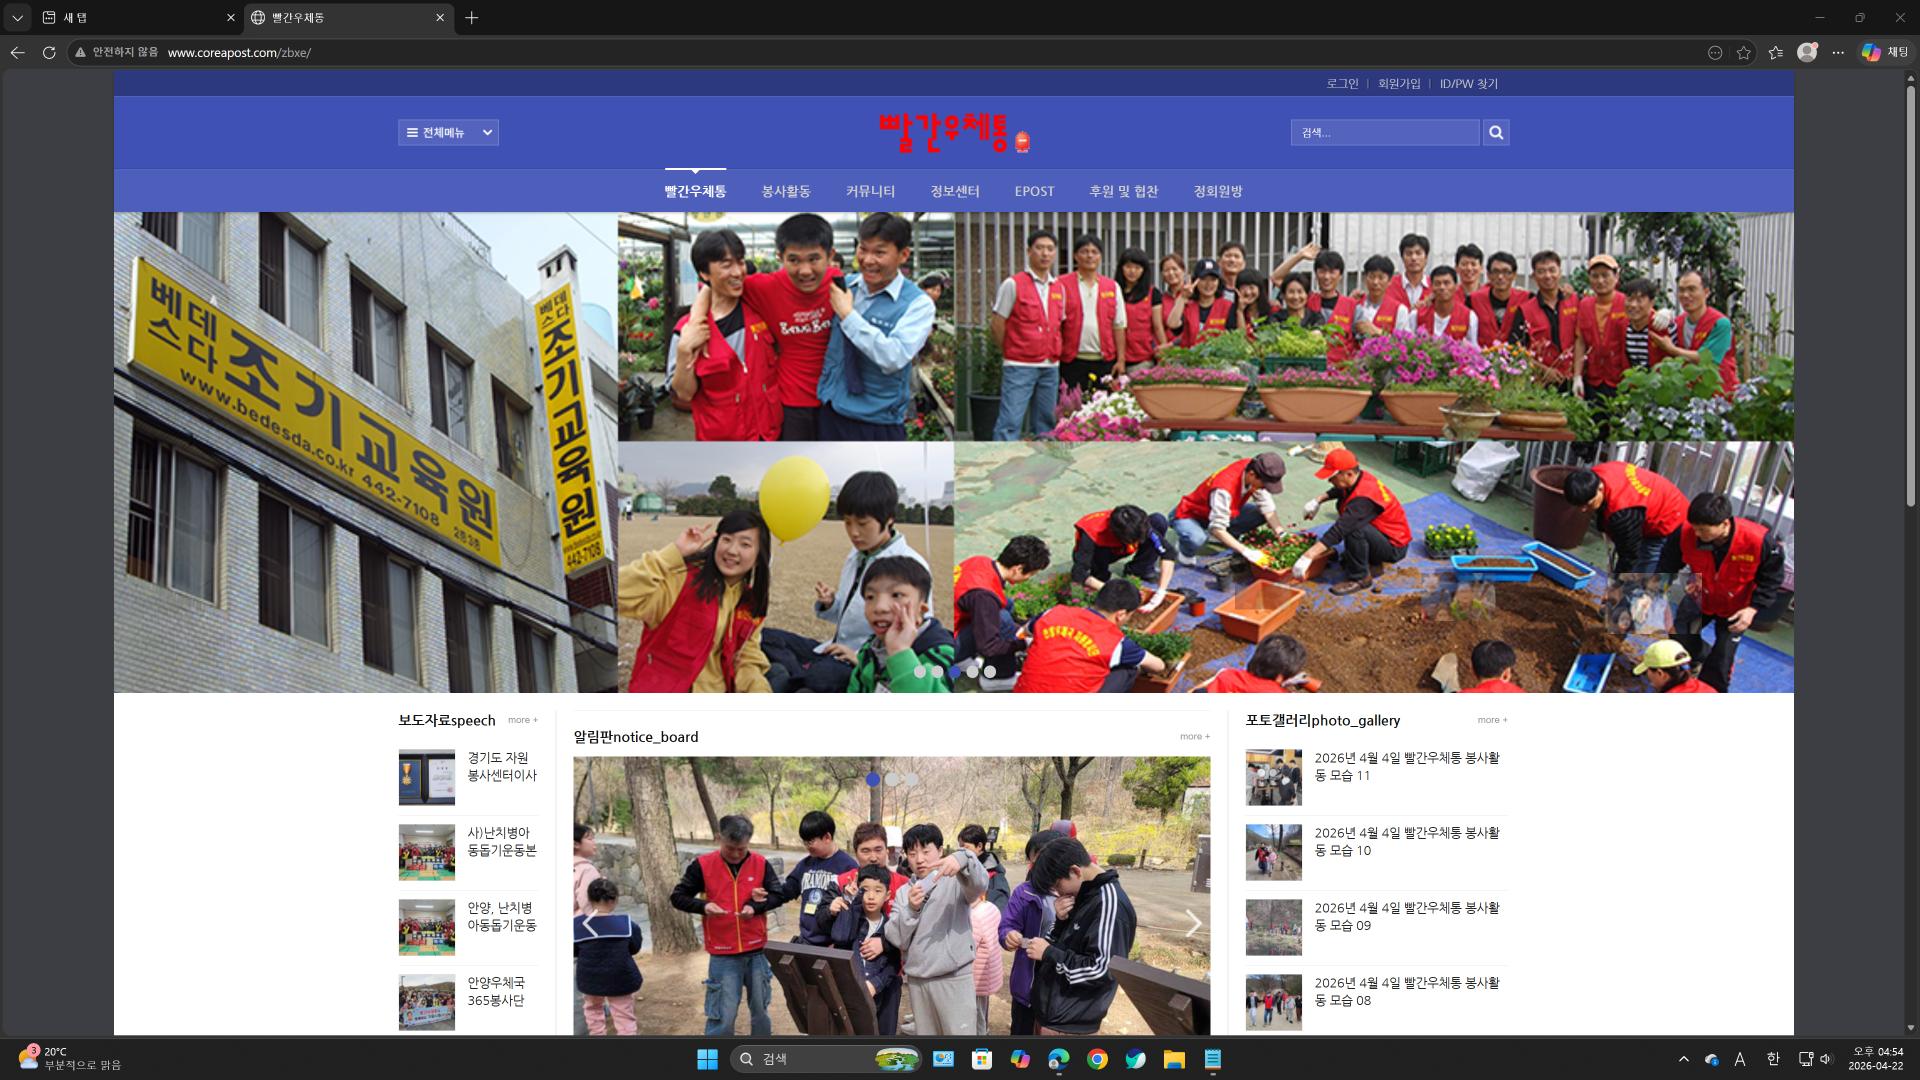Refresh the page with reload icon
This screenshot has width=1920, height=1080.
(49, 53)
